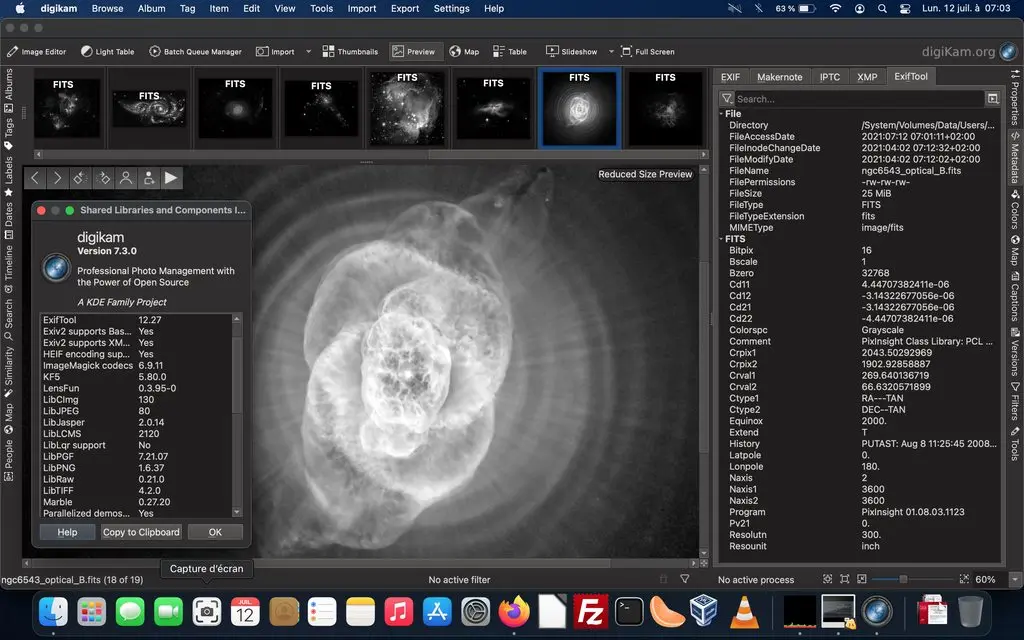The height and width of the screenshot is (640, 1024).
Task: Collapse the FITS metadata group
Action: (x=721, y=239)
